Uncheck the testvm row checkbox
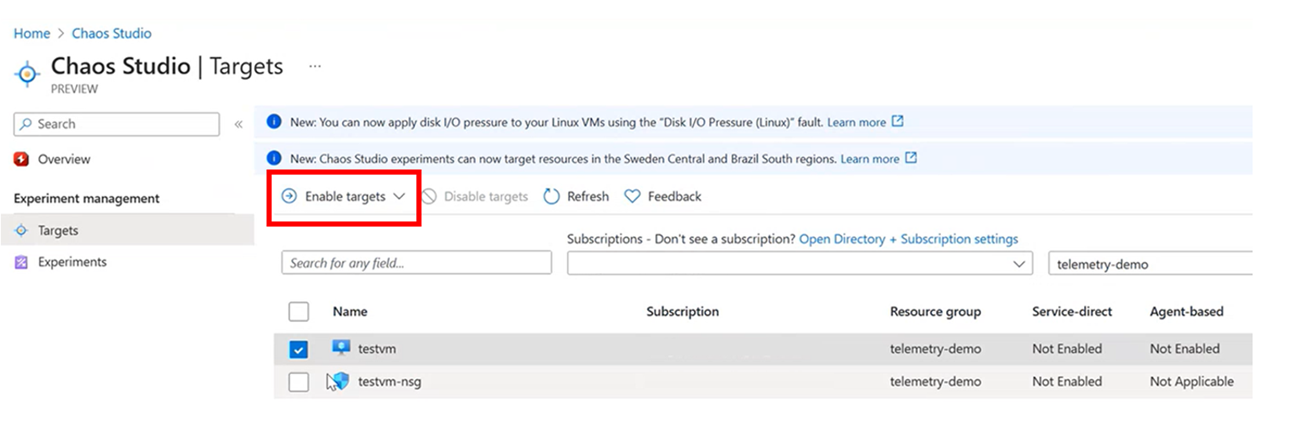Screen dimensions: 1296x431 pyautogui.click(x=298, y=350)
